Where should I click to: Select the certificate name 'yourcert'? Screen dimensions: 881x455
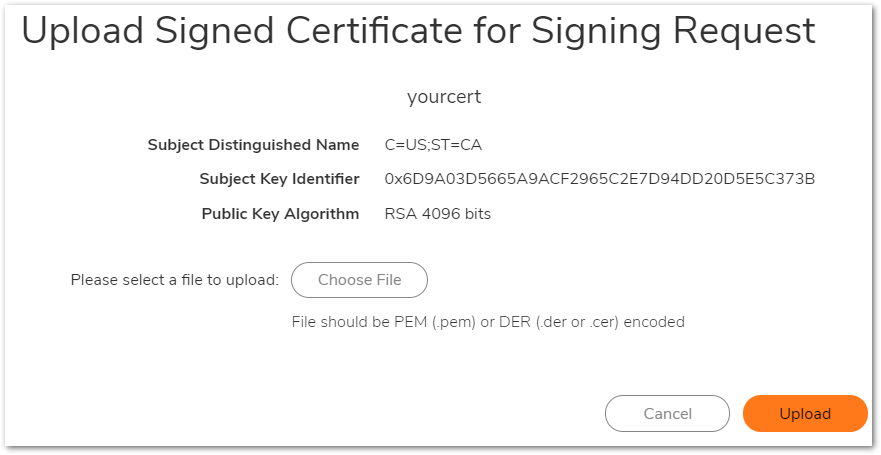tap(444, 97)
